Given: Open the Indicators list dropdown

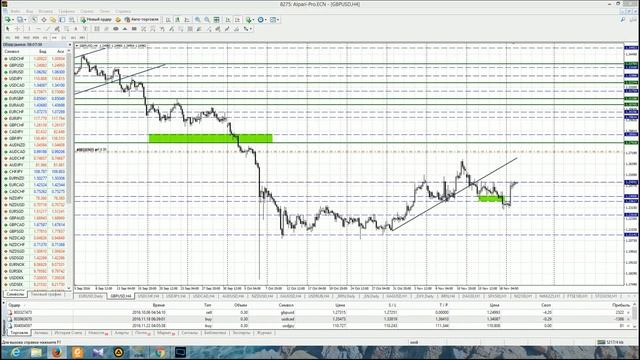Looking at the screenshot, I should tap(249, 20).
